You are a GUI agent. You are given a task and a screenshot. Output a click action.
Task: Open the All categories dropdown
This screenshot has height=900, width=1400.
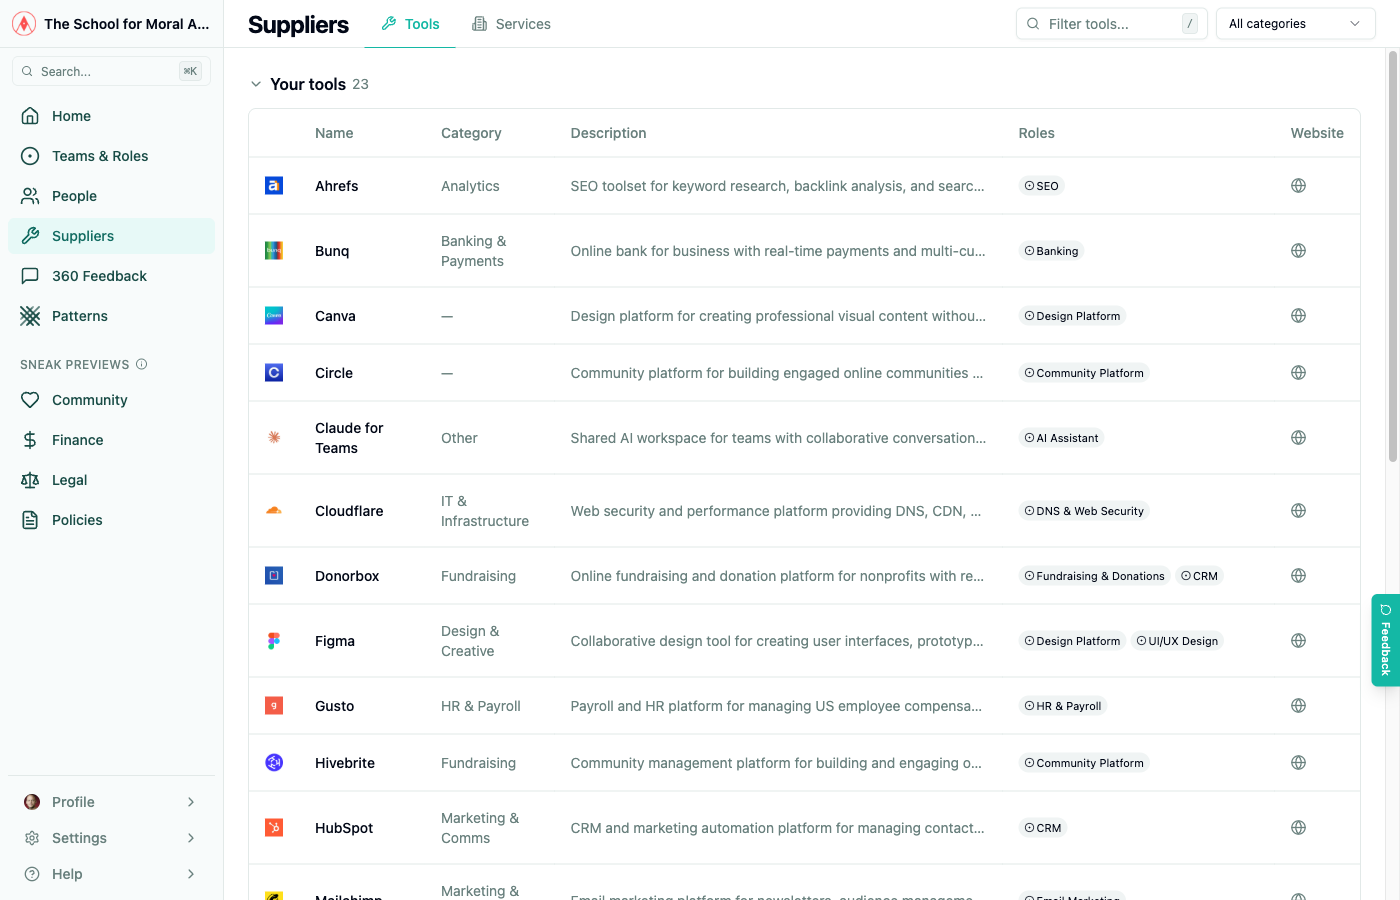1295,24
